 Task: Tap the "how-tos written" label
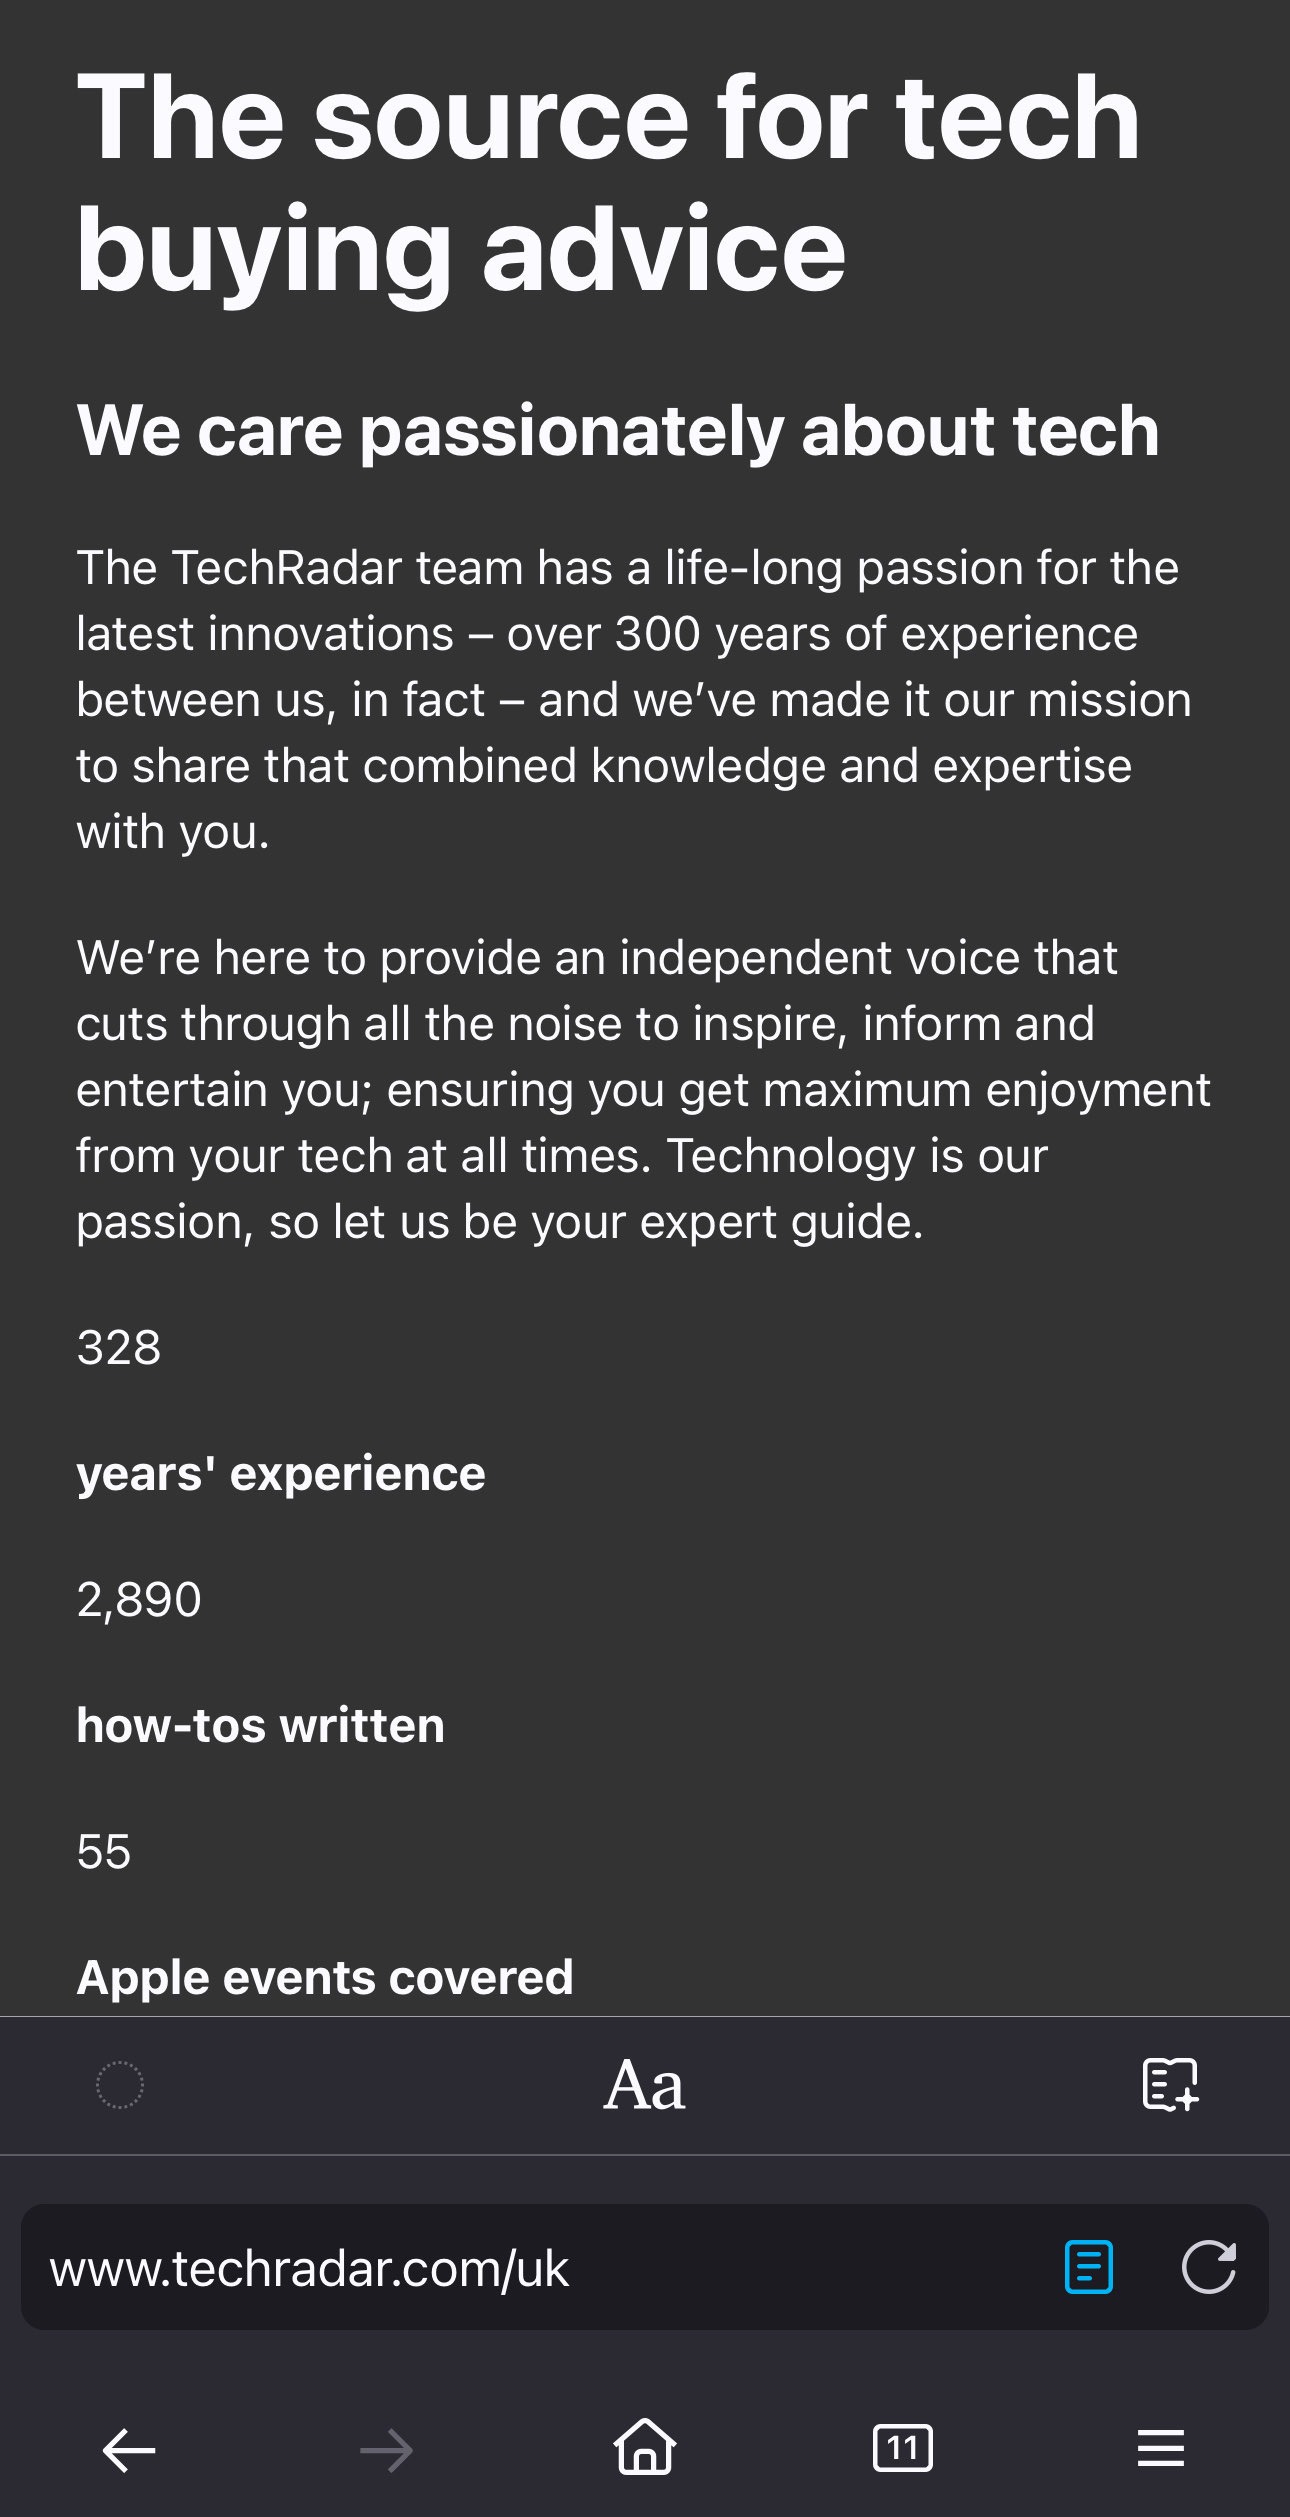(261, 1725)
